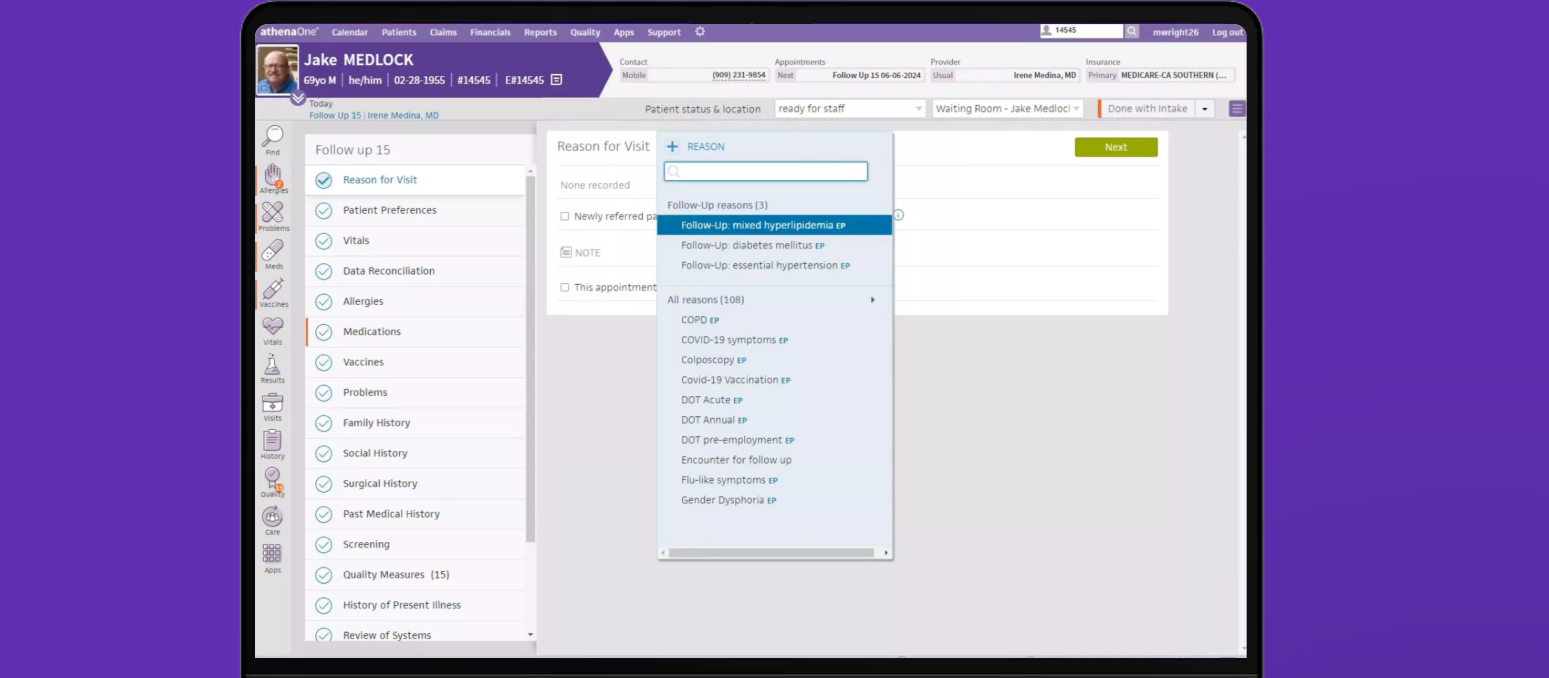The width and height of the screenshot is (1549, 678).
Task: Check the Newly referred patient checkbox
Action: pyautogui.click(x=565, y=216)
